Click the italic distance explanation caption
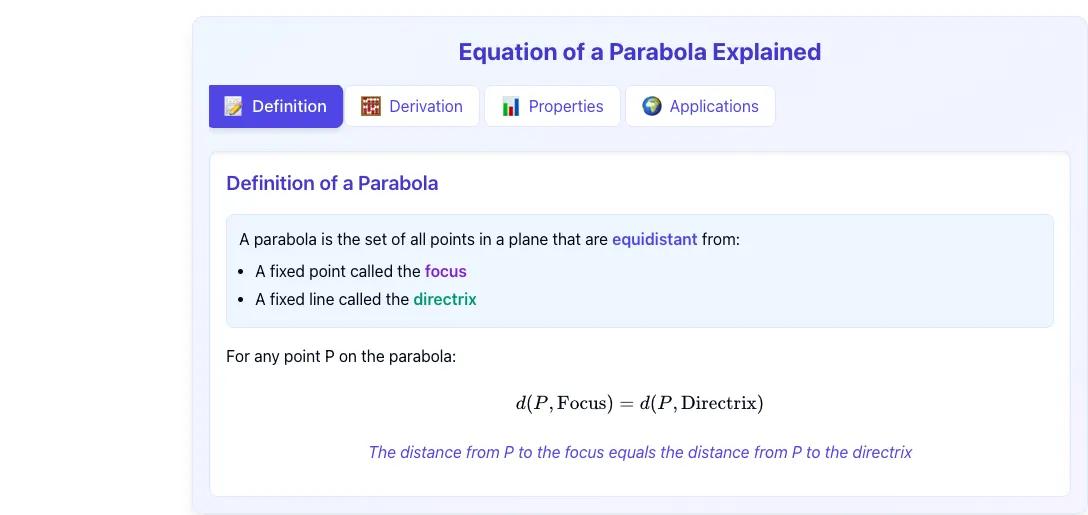 (640, 453)
